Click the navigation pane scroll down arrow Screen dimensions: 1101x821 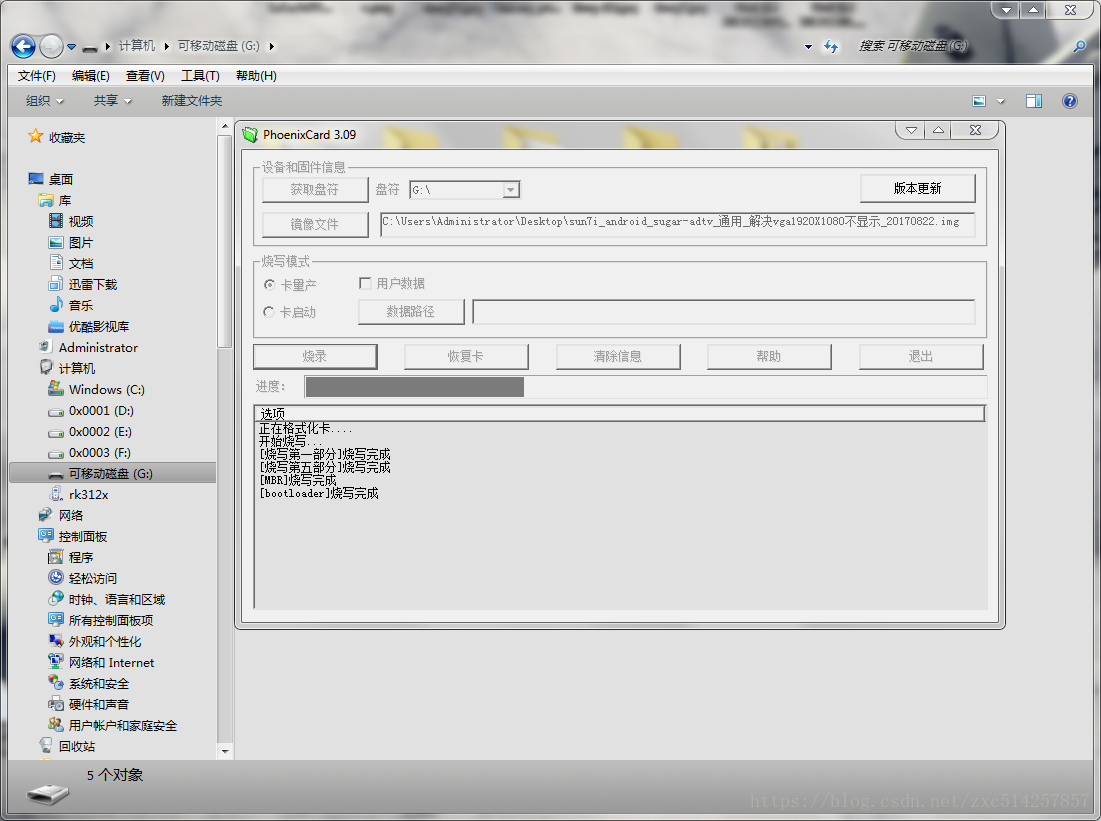coord(225,751)
